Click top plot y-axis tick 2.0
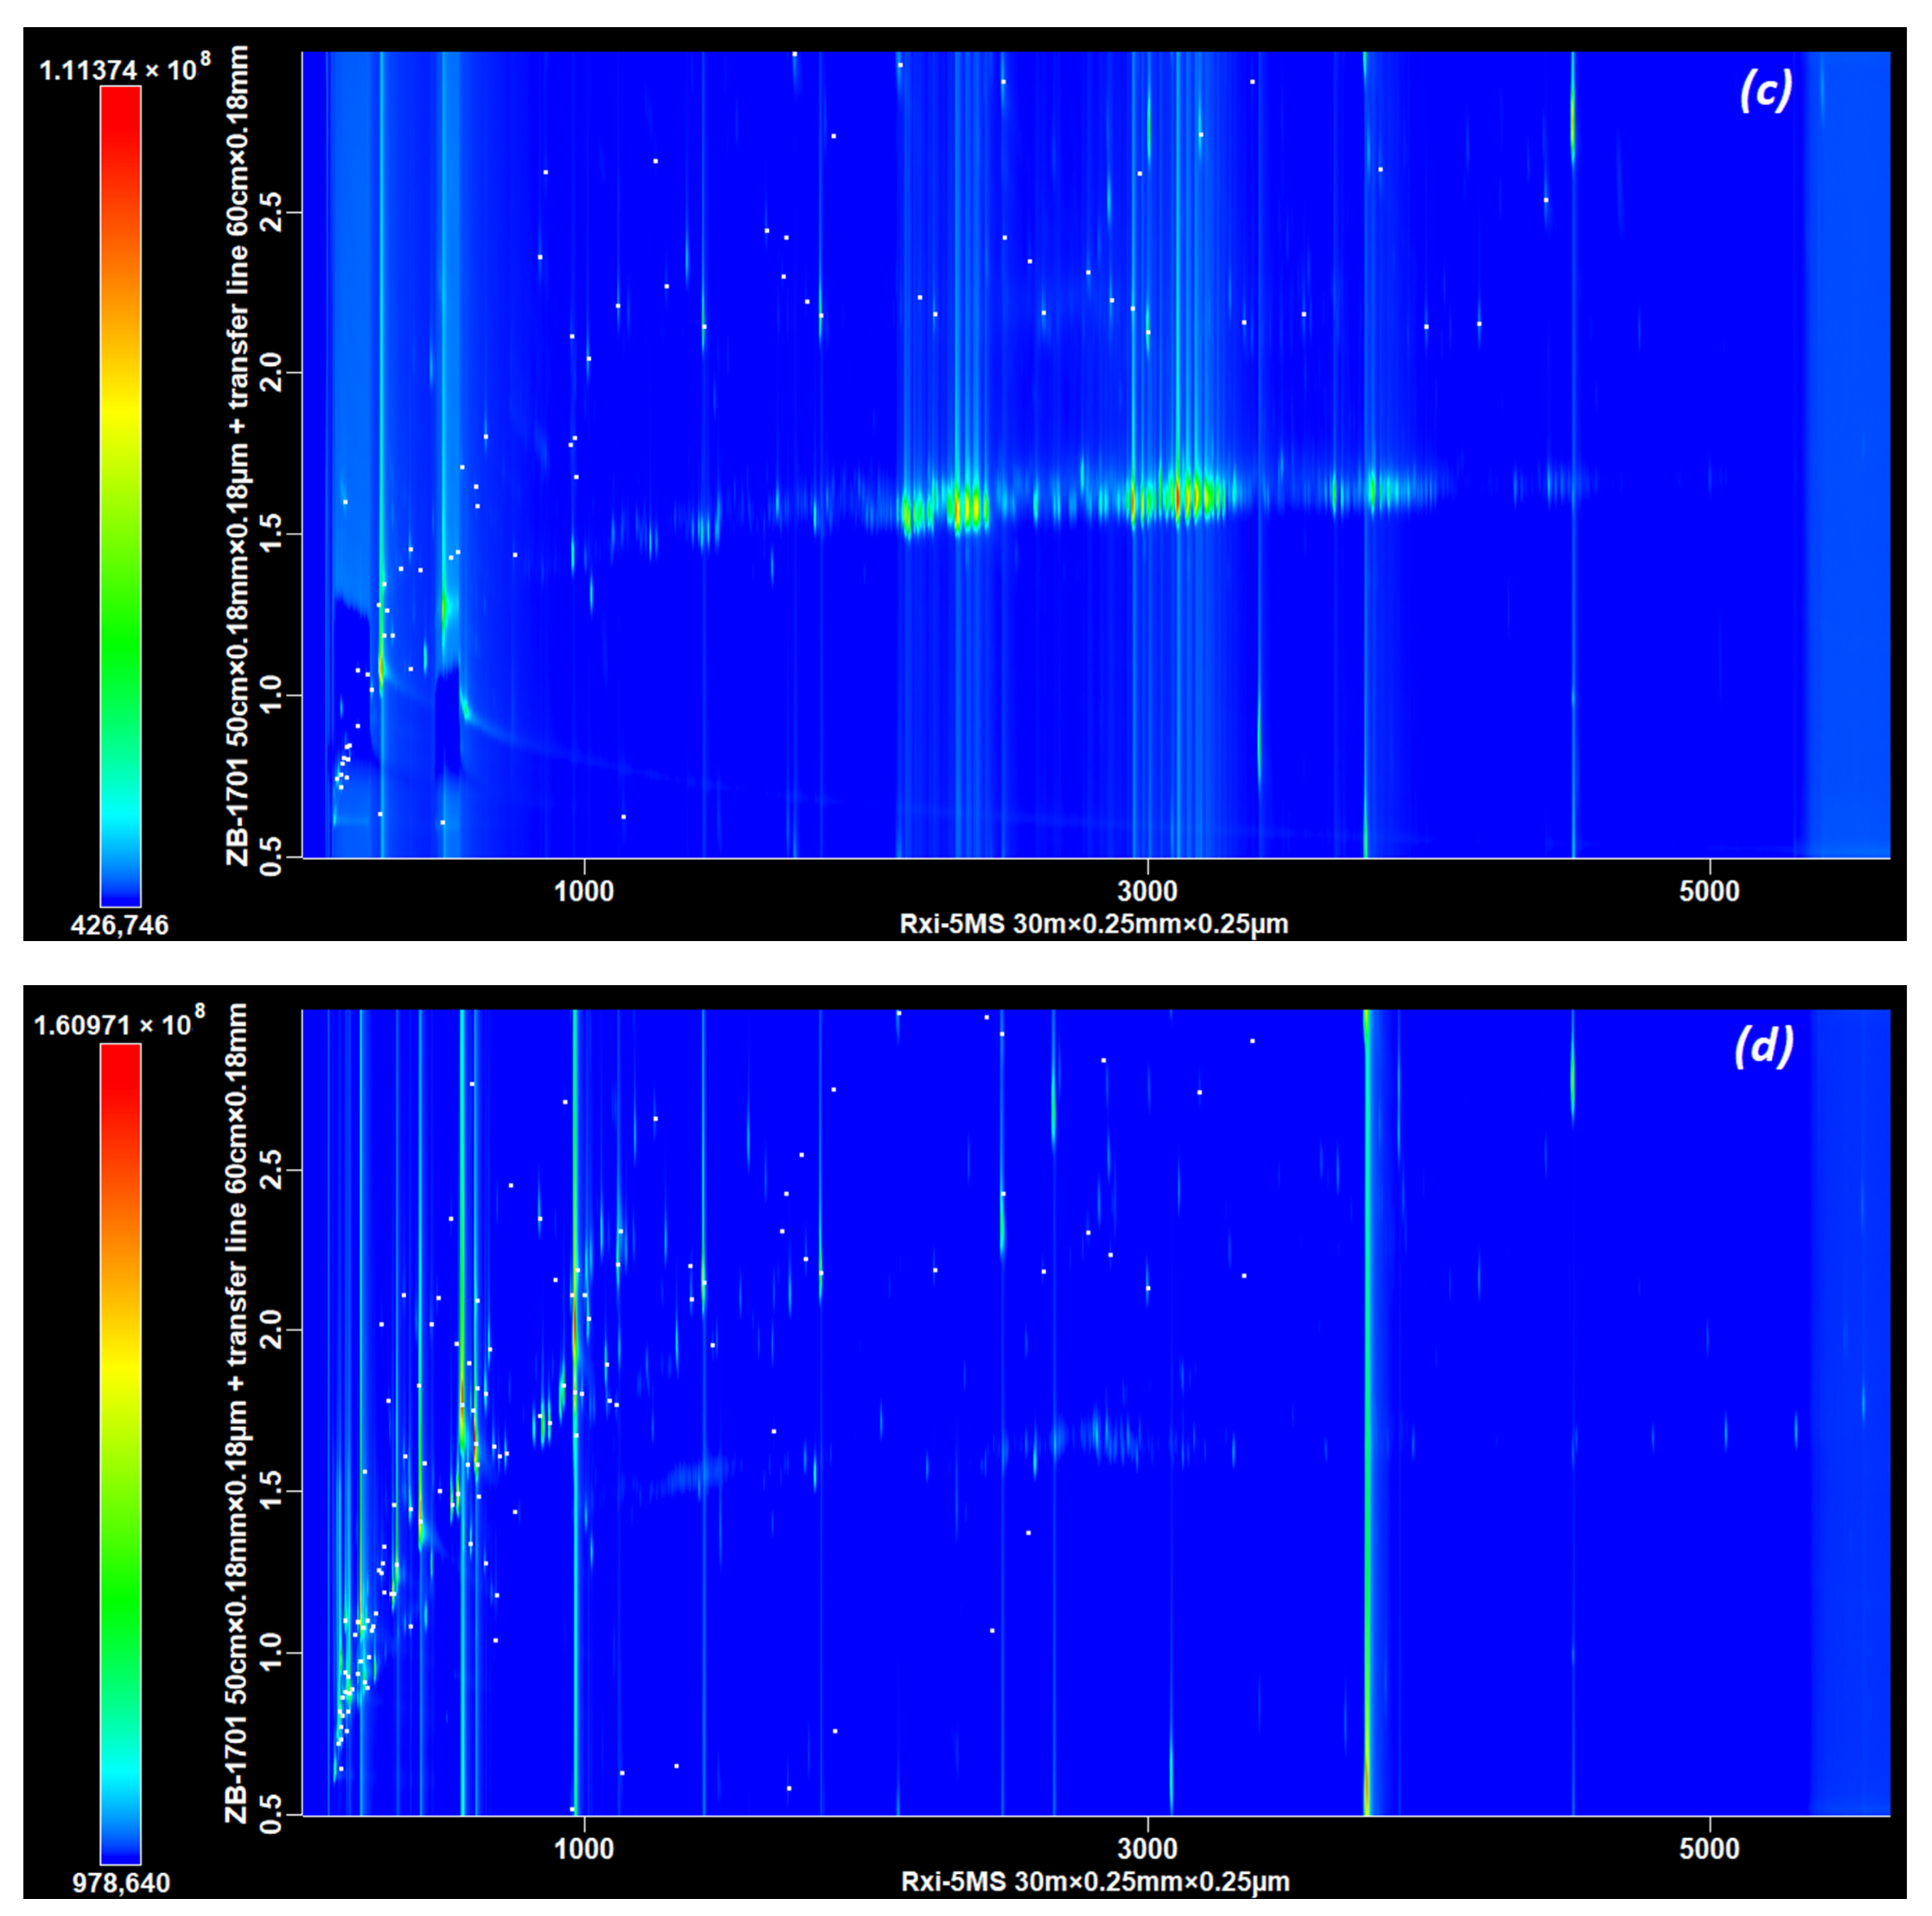The height and width of the screenshot is (1916, 1932). point(271,373)
